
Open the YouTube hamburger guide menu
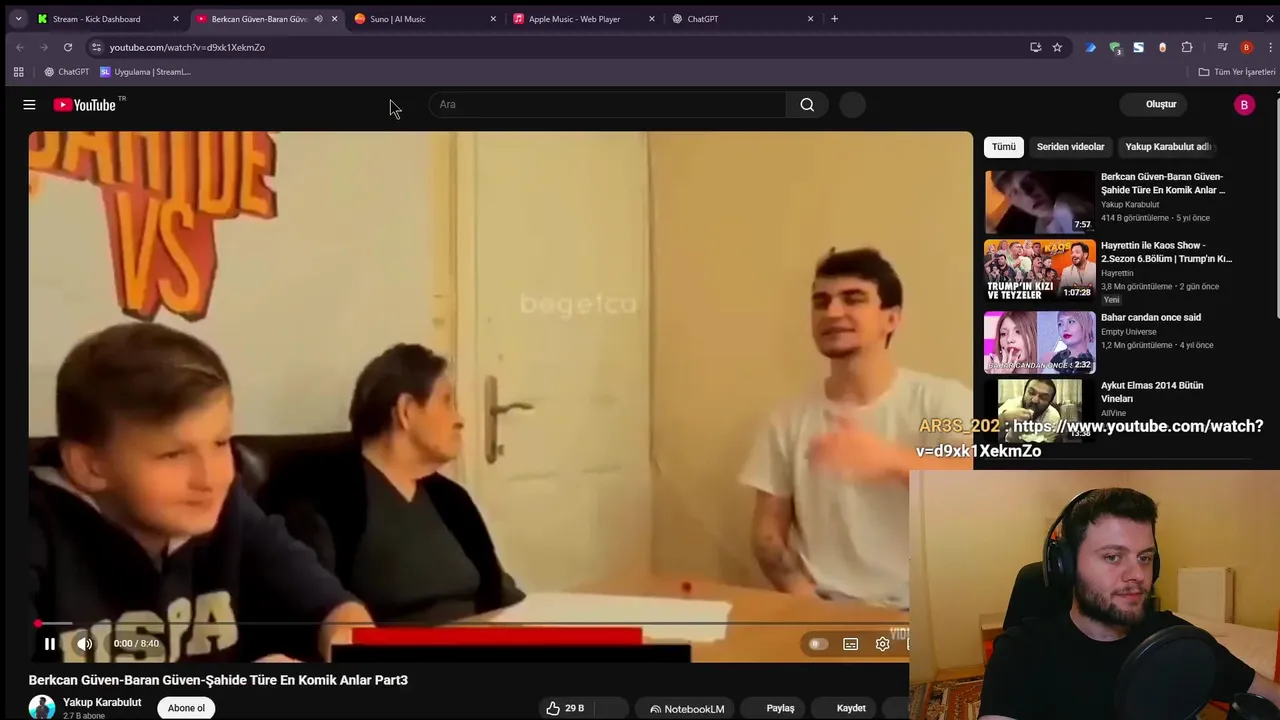pos(29,104)
